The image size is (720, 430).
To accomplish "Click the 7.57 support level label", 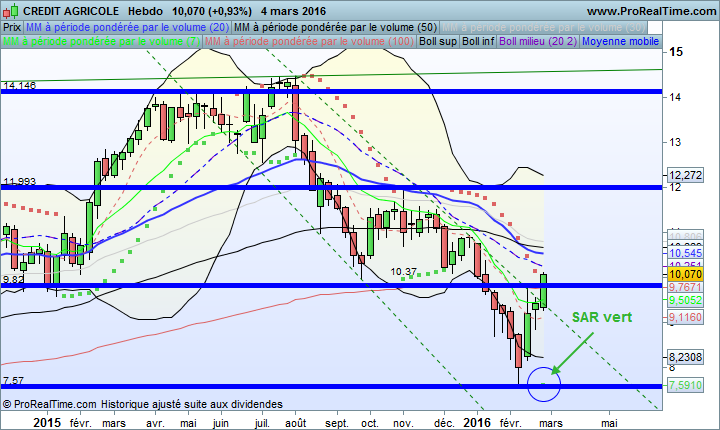I will 13,380.
